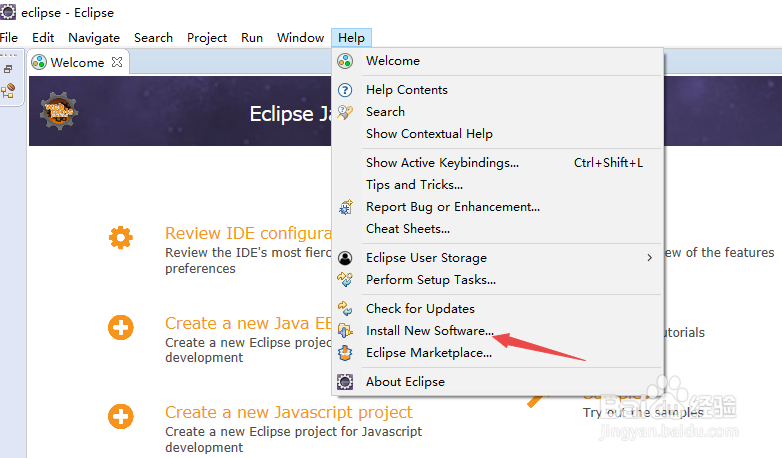
Task: Choose Check for Updates
Action: (498, 308)
